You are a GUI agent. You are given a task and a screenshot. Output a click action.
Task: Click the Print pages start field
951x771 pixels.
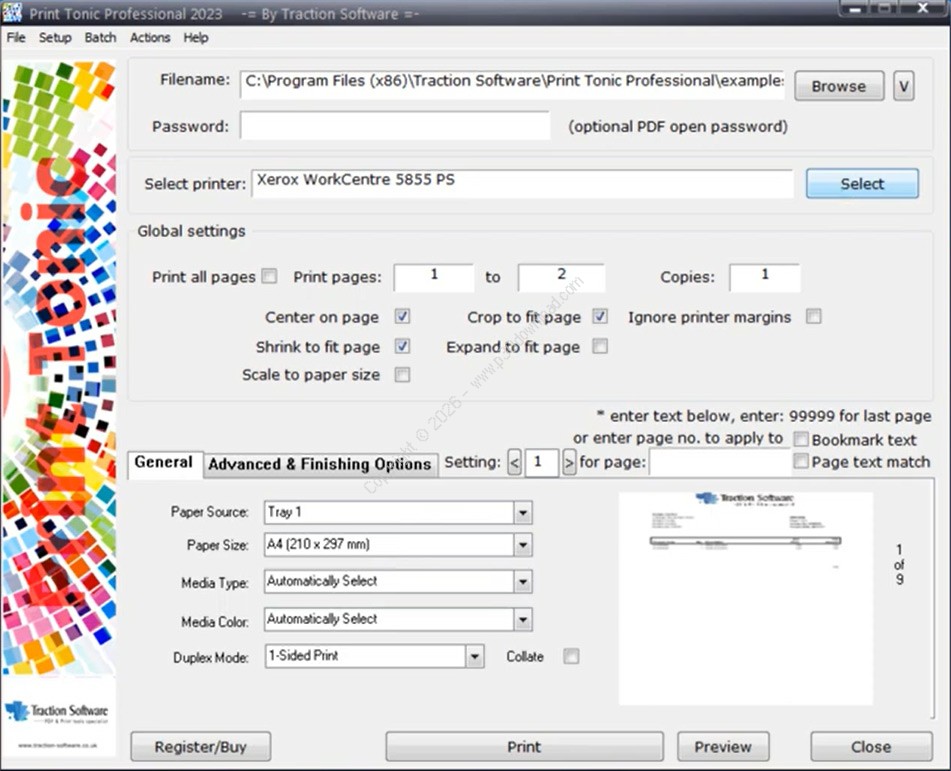(434, 277)
